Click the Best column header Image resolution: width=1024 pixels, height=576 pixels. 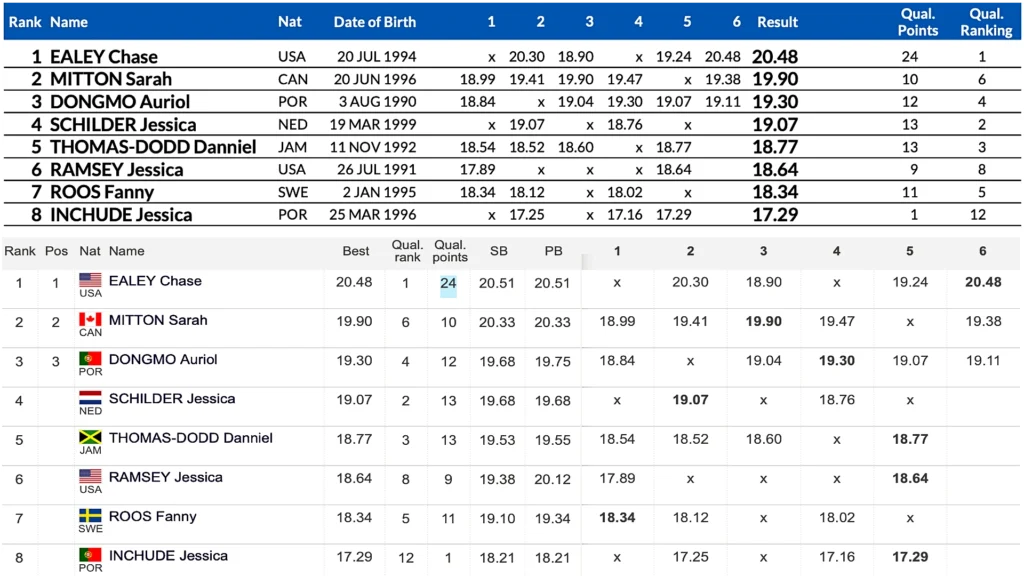pyautogui.click(x=356, y=251)
